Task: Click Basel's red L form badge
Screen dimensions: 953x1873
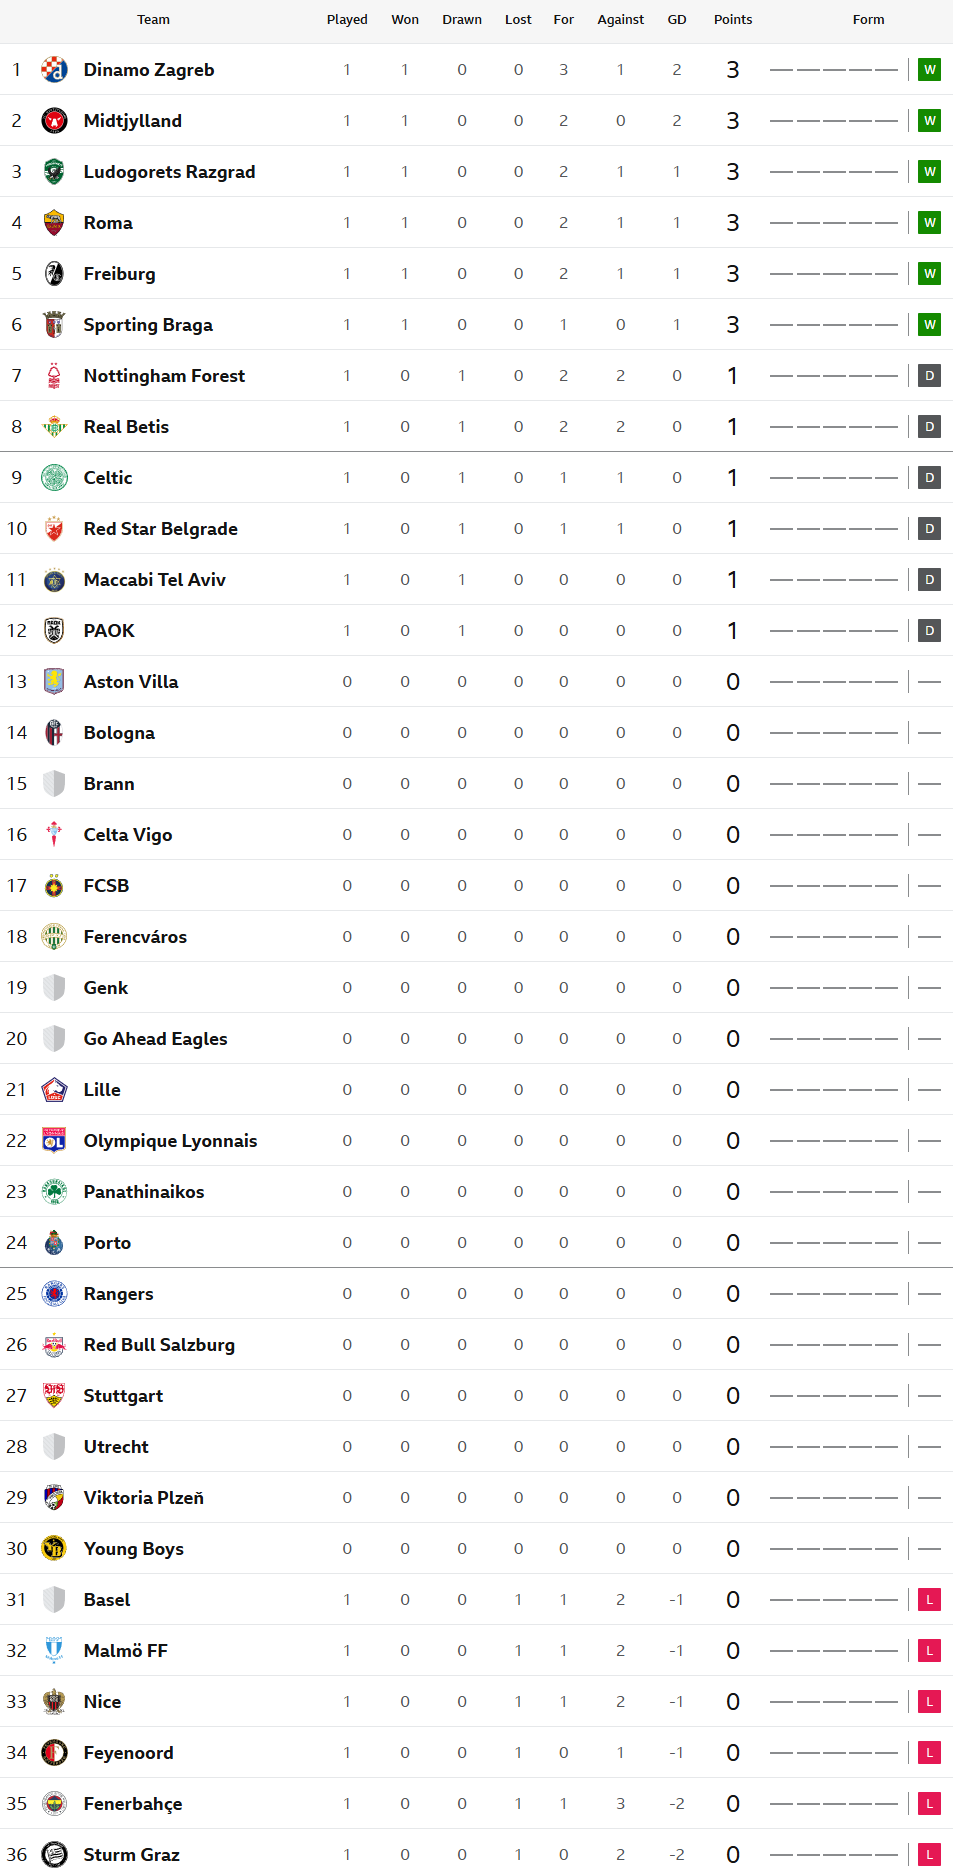Action: [x=929, y=1600]
